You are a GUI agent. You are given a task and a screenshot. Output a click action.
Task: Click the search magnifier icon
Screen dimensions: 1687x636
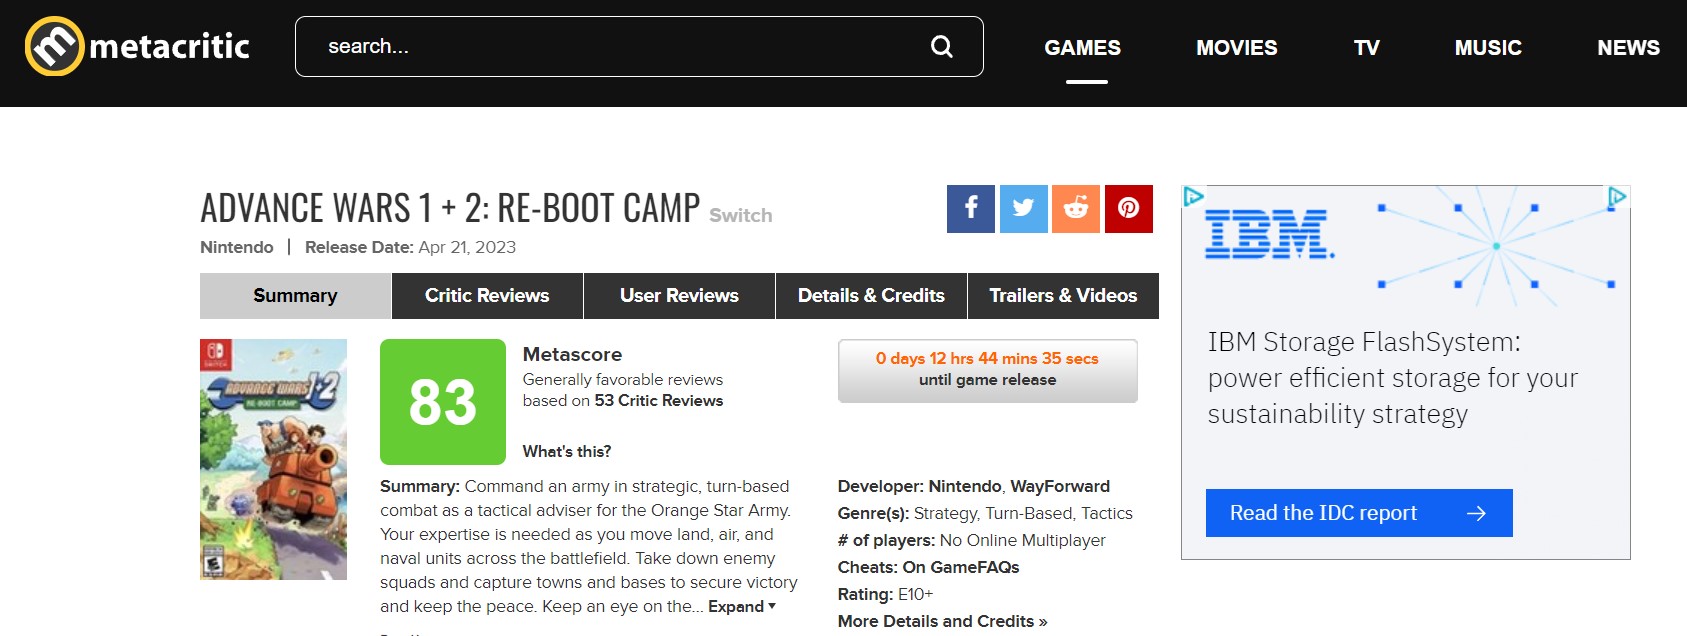click(942, 46)
